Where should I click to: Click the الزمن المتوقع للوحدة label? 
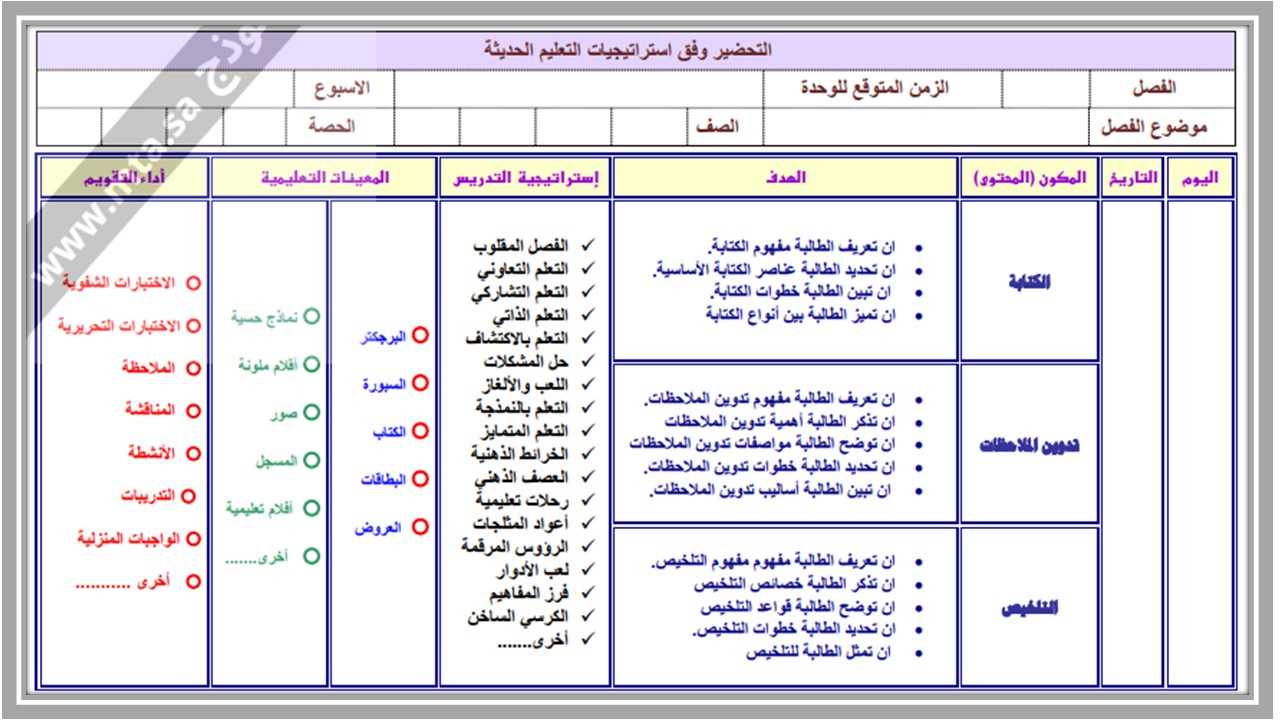tap(875, 88)
